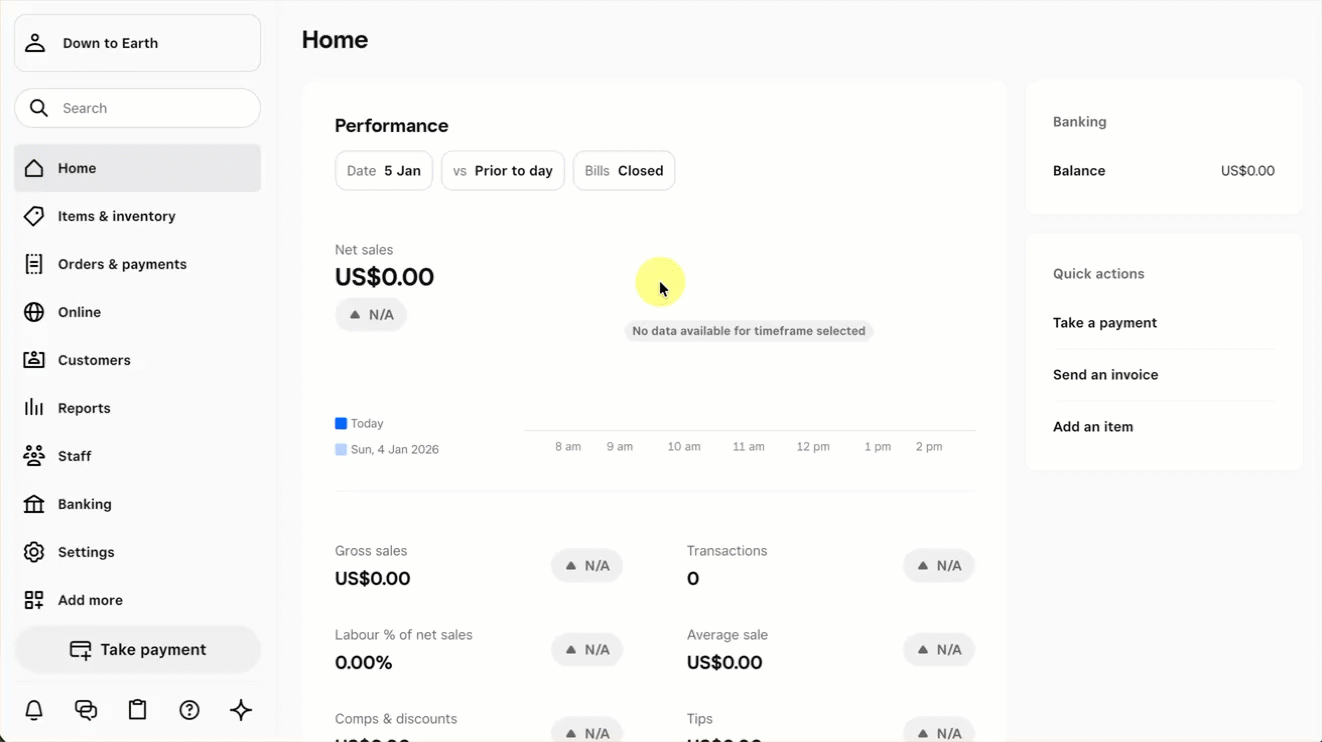
Task: Click the sparkle AI assistant icon
Action: [x=241, y=710]
